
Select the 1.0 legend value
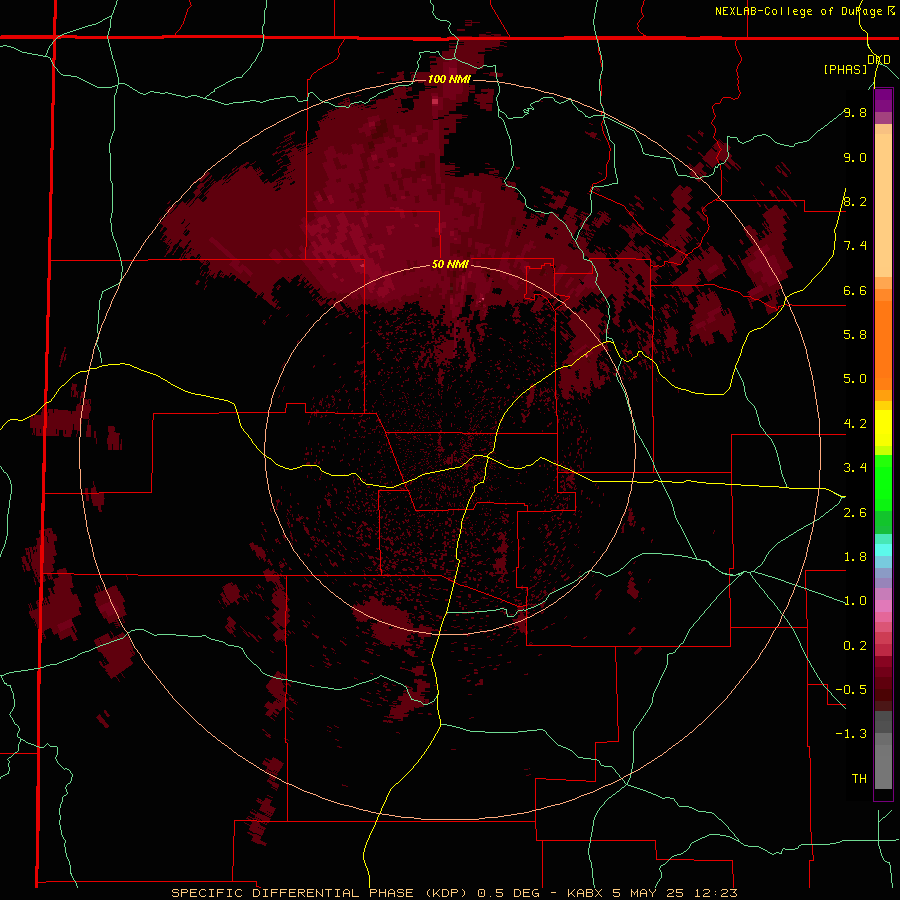(x=855, y=601)
